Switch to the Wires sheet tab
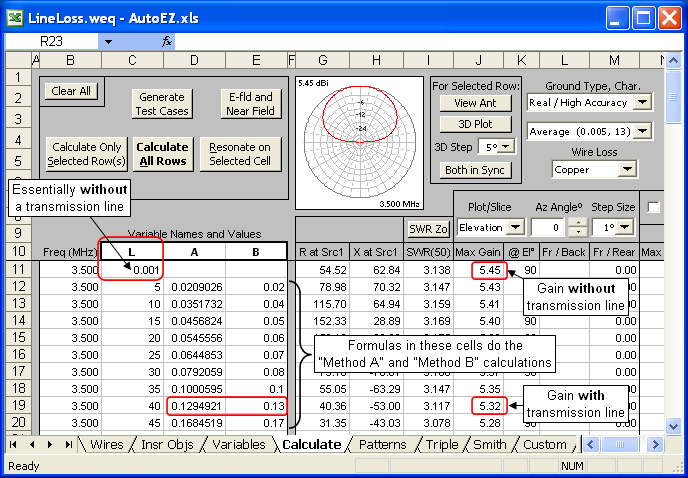Image resolution: width=688 pixels, height=478 pixels. pyautogui.click(x=106, y=445)
